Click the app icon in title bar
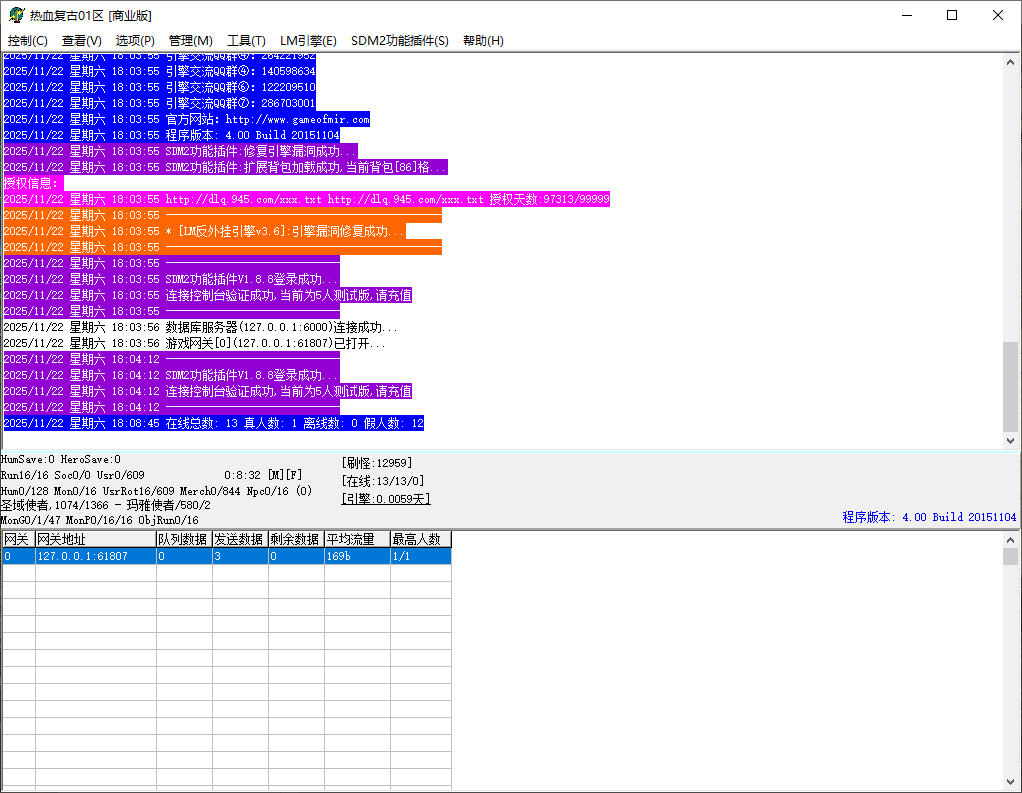 pyautogui.click(x=16, y=15)
